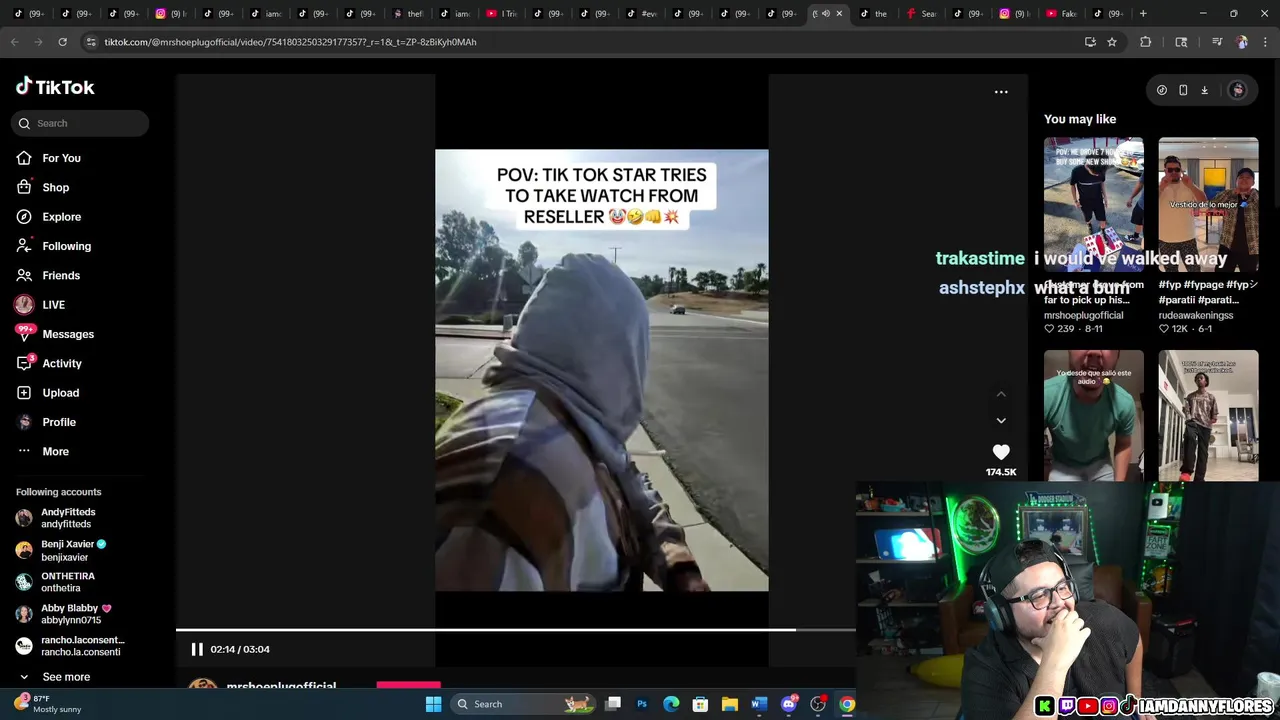Click the address bar URL

[290, 42]
